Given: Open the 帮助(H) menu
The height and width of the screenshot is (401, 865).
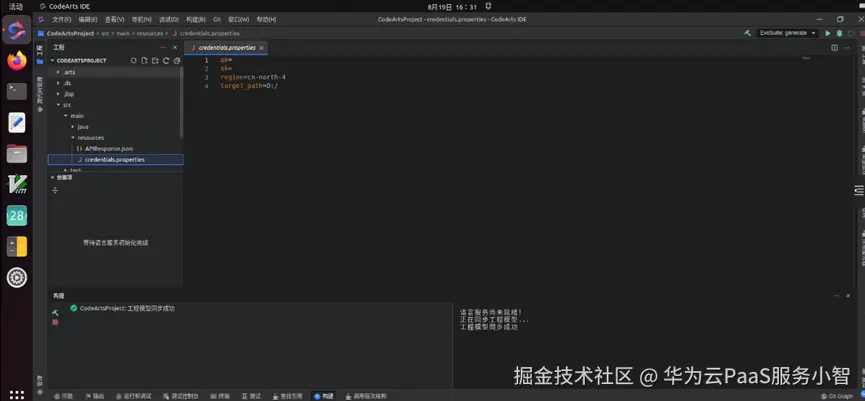Looking at the screenshot, I should pos(266,19).
